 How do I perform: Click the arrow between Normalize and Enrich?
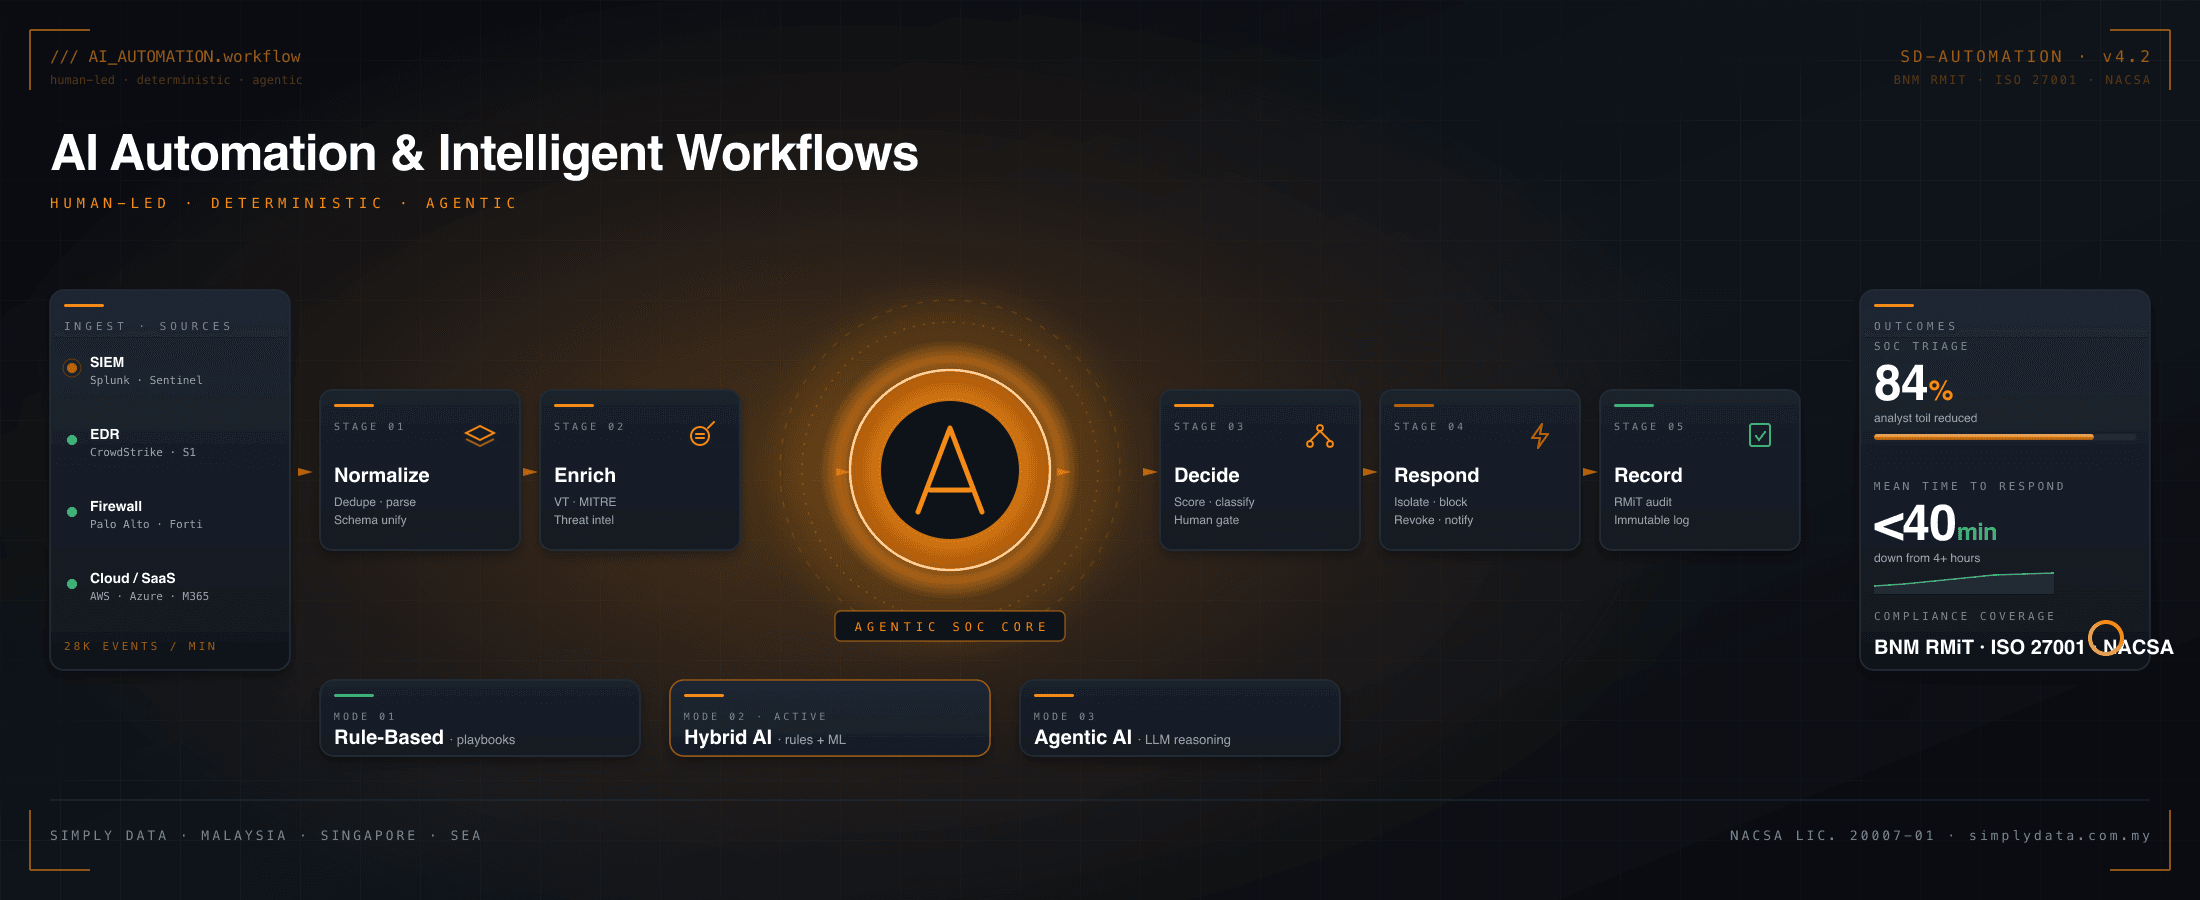(530, 471)
